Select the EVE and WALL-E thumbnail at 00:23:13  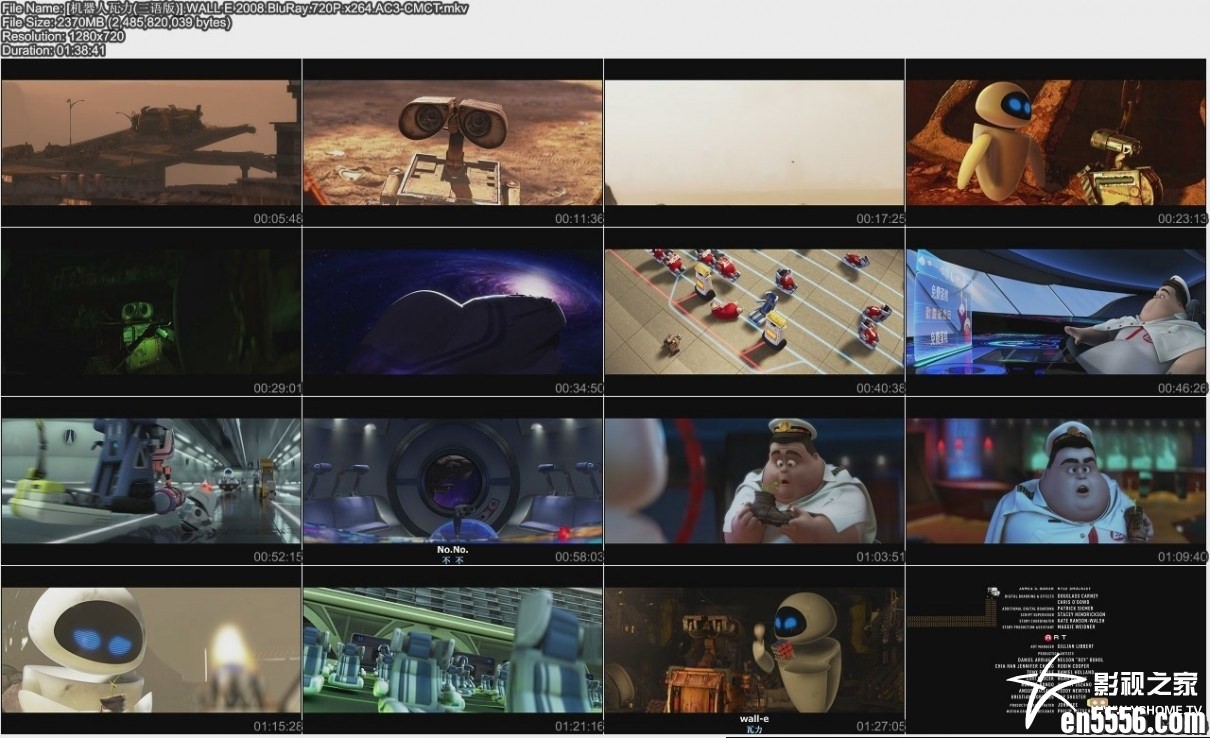click(1057, 143)
